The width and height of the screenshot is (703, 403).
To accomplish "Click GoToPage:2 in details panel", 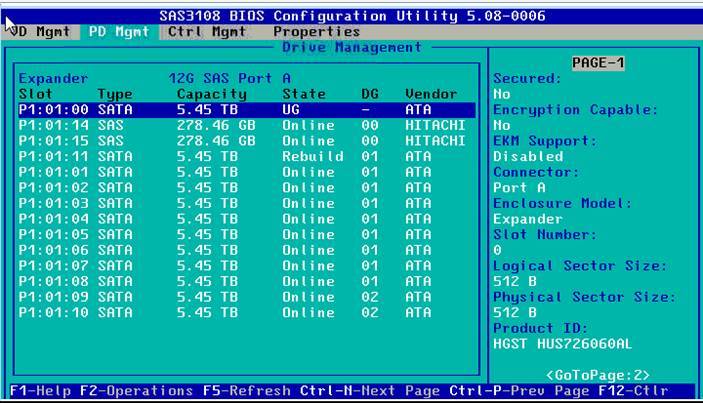I will (x=598, y=375).
